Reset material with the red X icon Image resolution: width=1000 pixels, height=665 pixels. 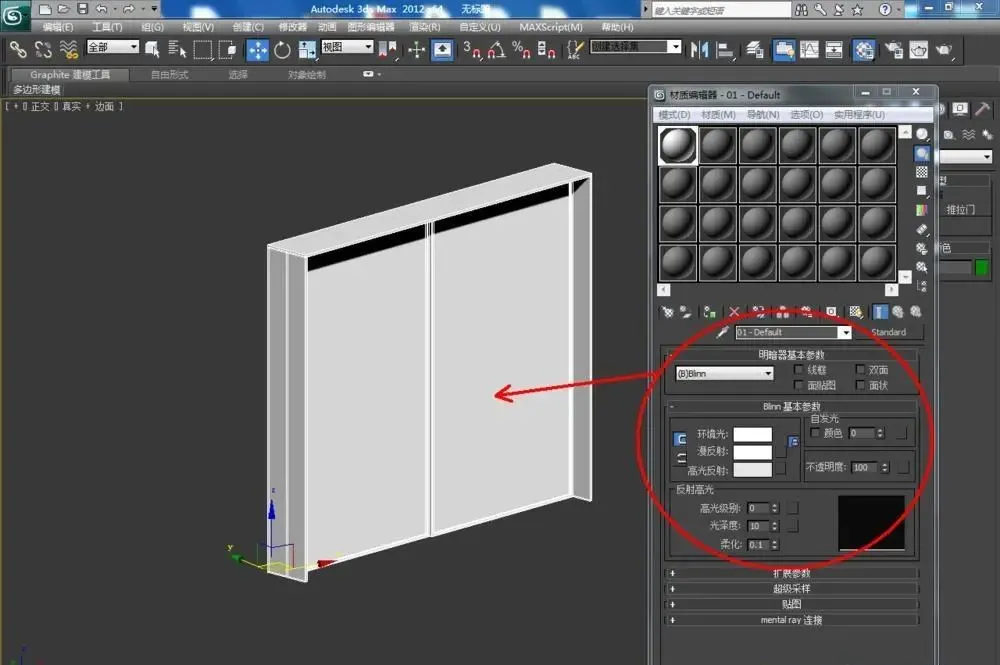click(x=734, y=312)
